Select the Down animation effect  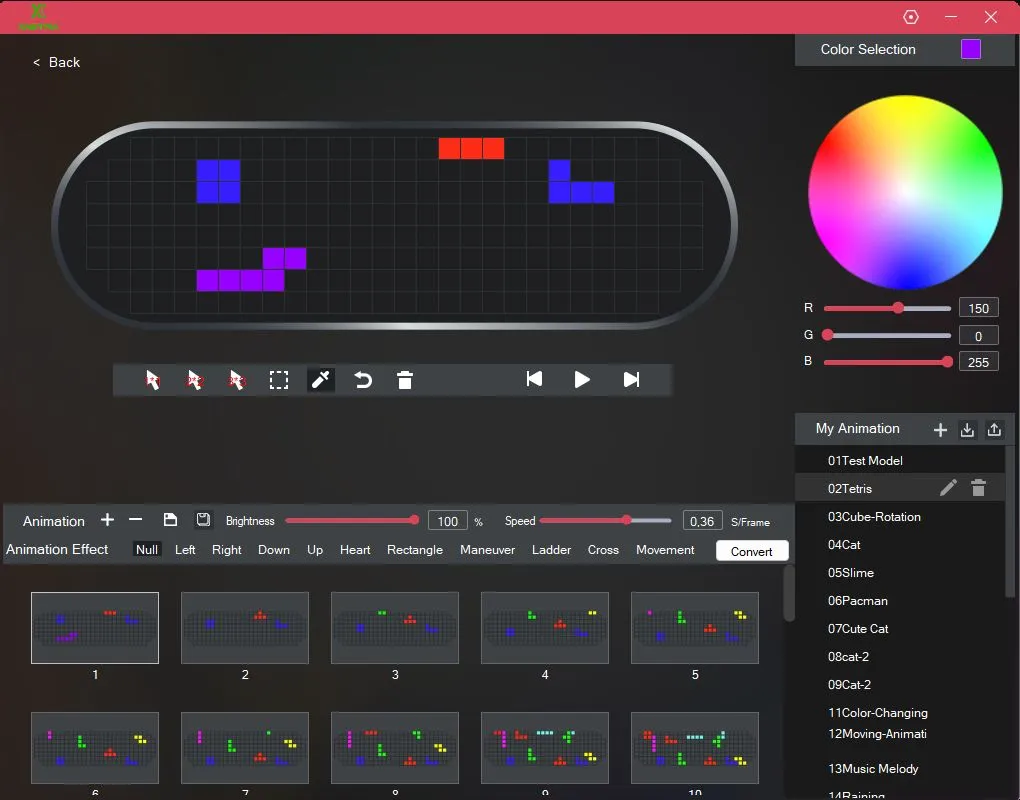coord(274,550)
